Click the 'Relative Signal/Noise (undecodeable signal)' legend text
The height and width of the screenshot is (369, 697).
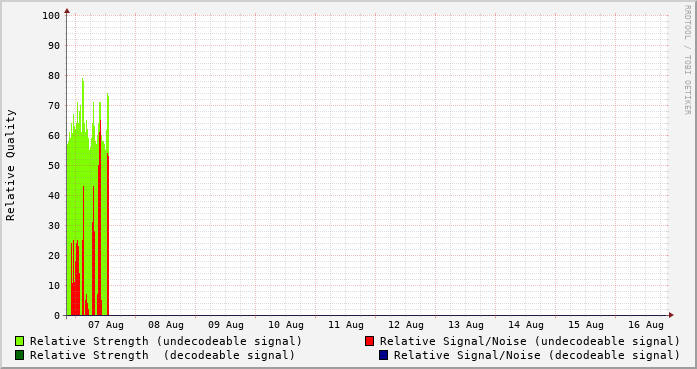click(x=530, y=341)
